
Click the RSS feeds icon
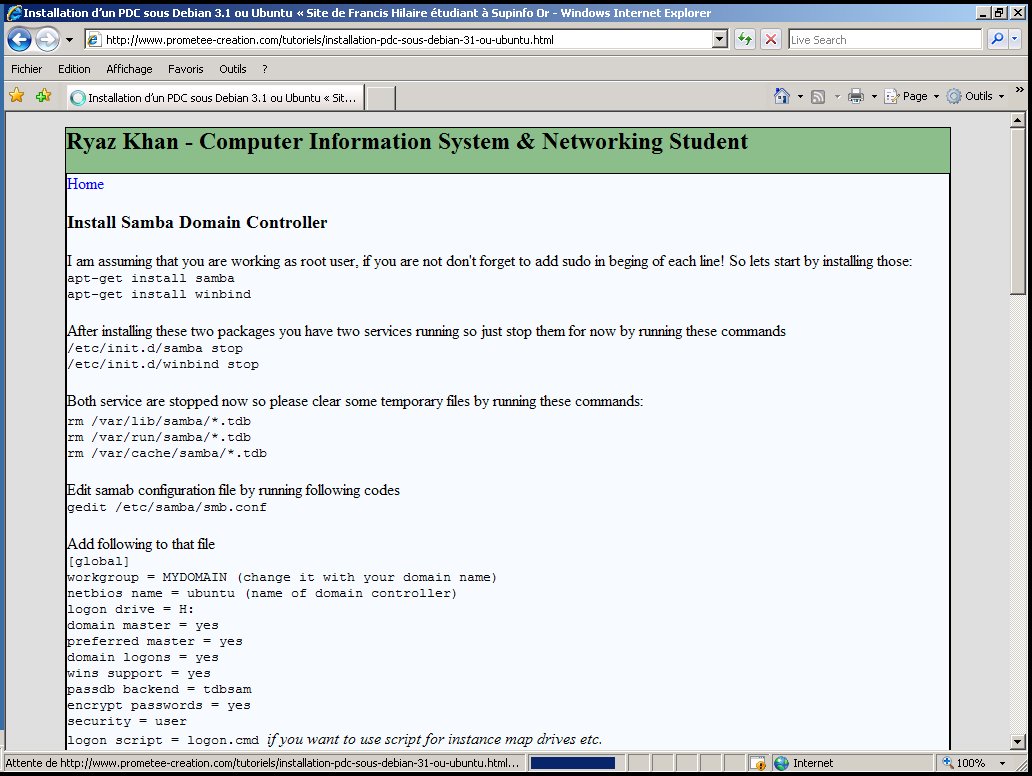point(818,97)
